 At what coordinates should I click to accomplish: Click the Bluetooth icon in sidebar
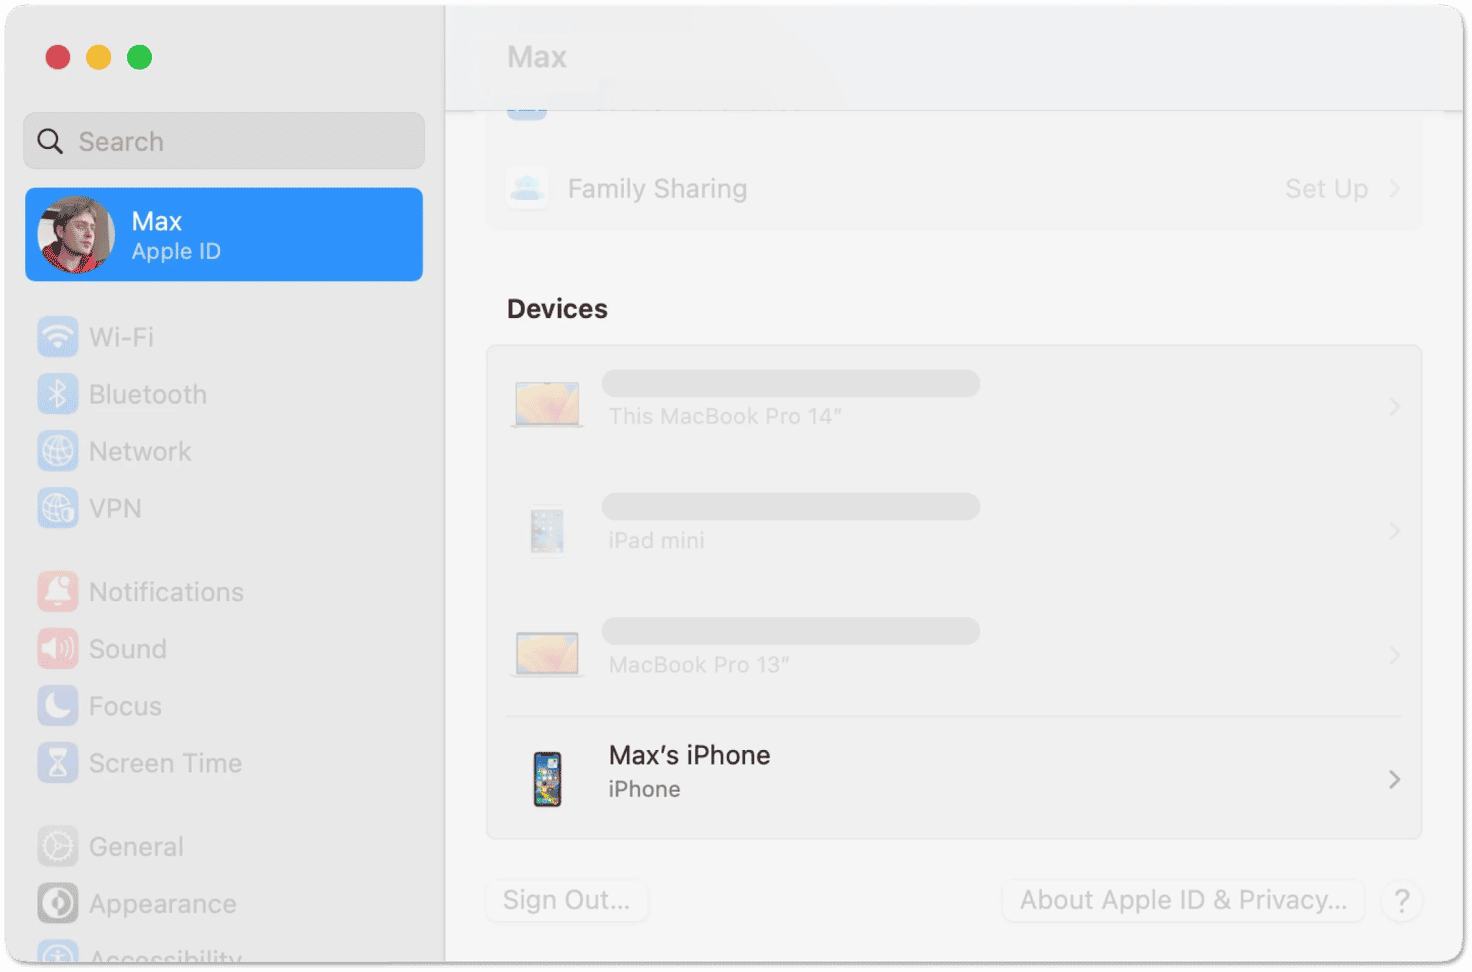tap(58, 394)
